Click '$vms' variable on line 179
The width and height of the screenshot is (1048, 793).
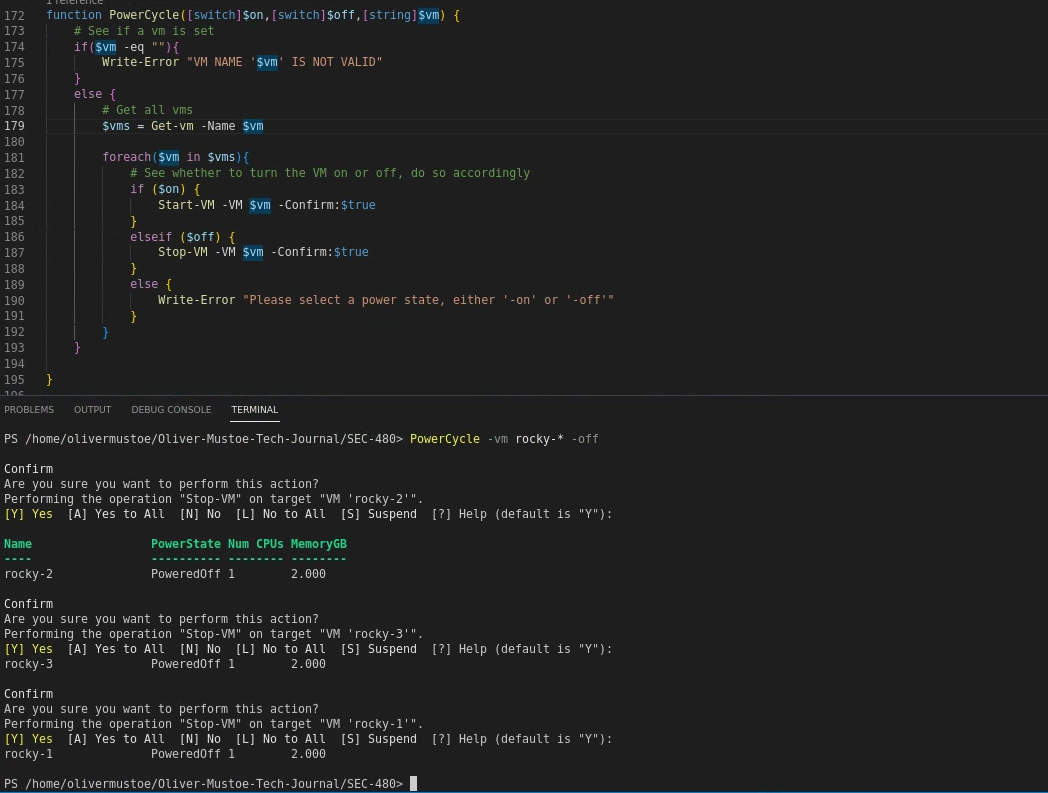tap(116, 126)
